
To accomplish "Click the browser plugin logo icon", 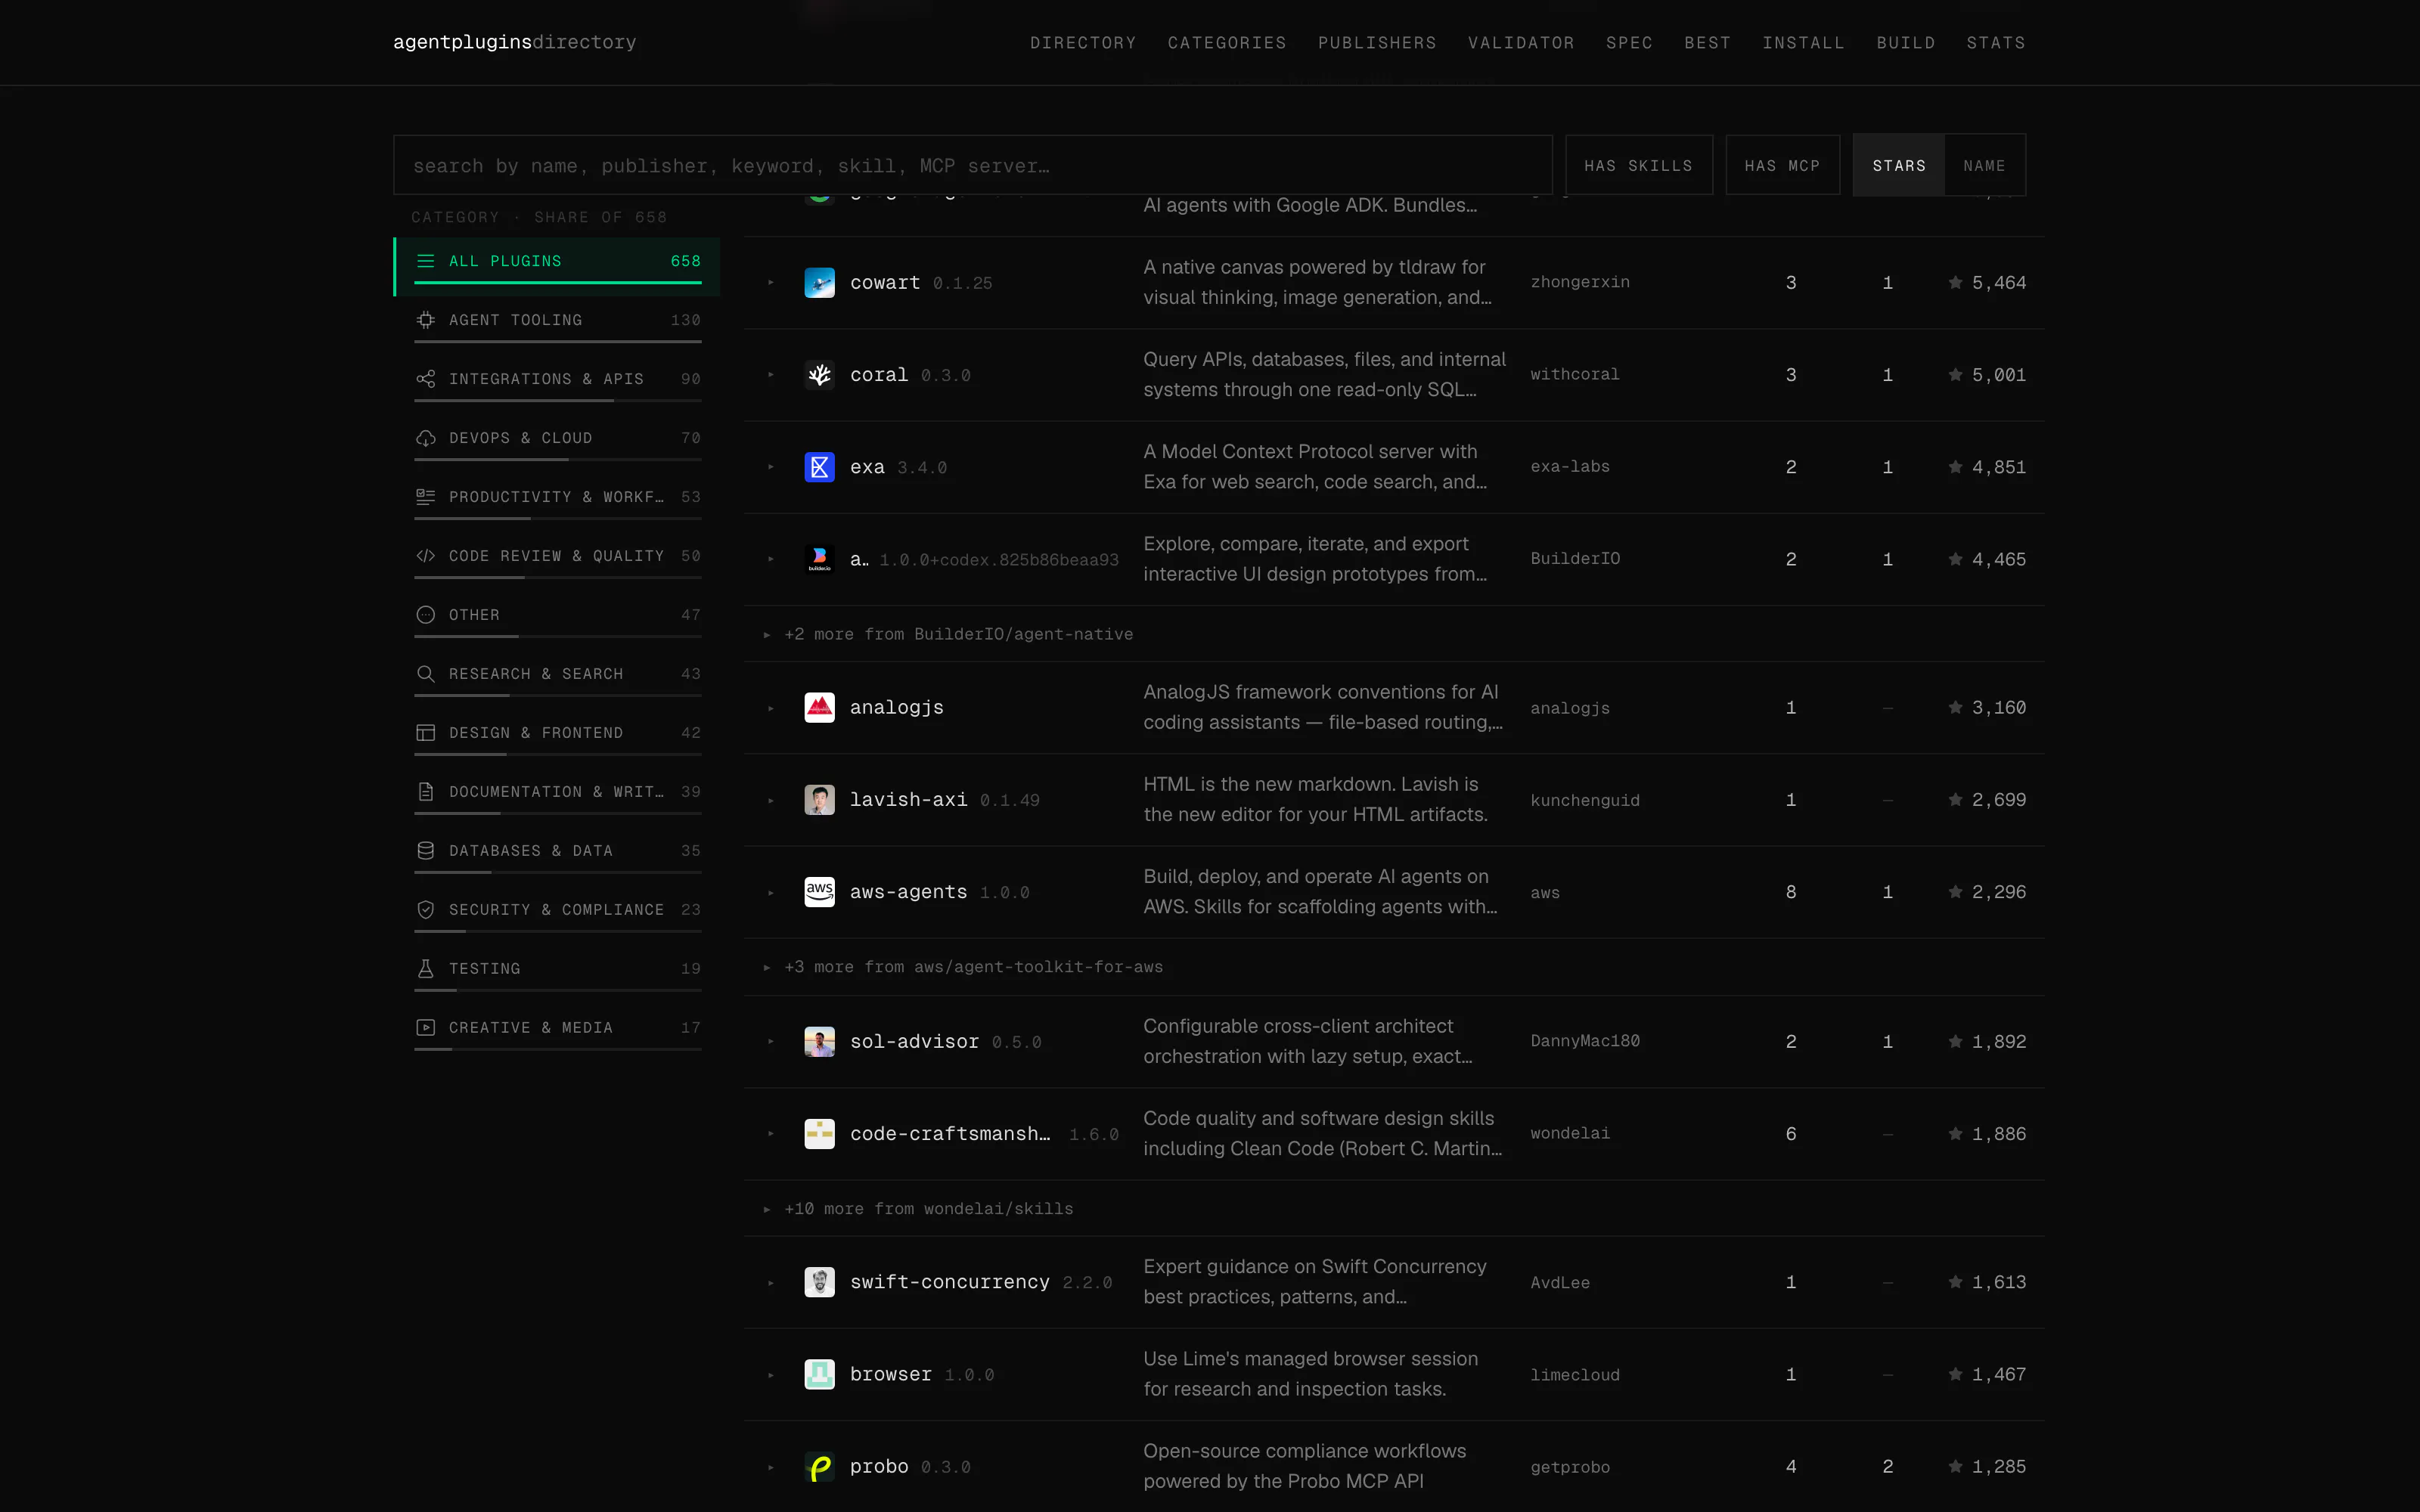I will pyautogui.click(x=819, y=1374).
